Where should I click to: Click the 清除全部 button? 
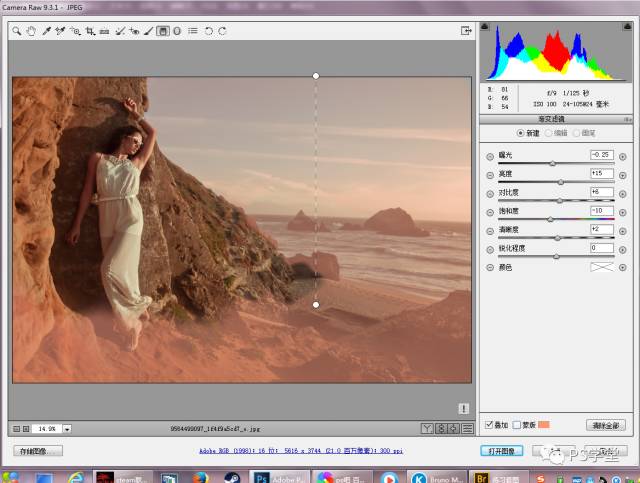[x=605, y=425]
